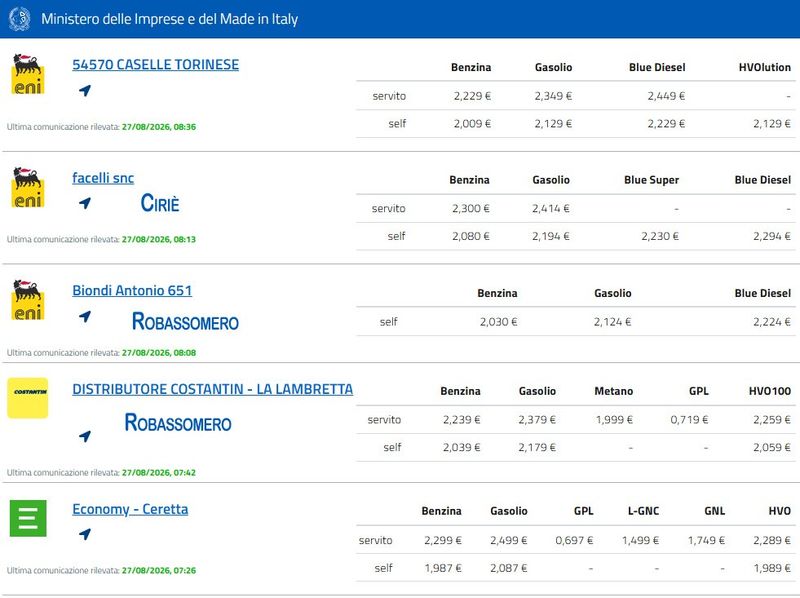The image size is (800, 598).
Task: Select Costantin servito GPL price 0,719 €
Action: coord(689,420)
